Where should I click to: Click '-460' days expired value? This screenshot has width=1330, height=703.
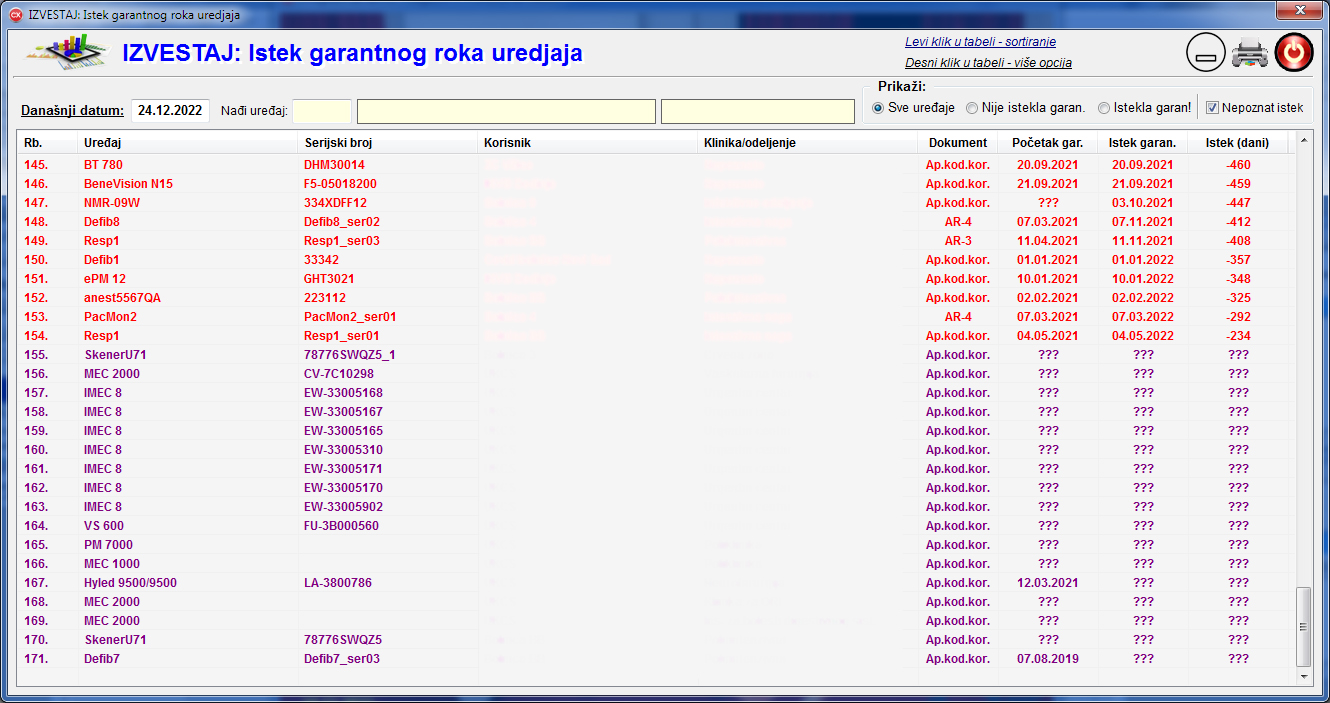pyautogui.click(x=1238, y=165)
